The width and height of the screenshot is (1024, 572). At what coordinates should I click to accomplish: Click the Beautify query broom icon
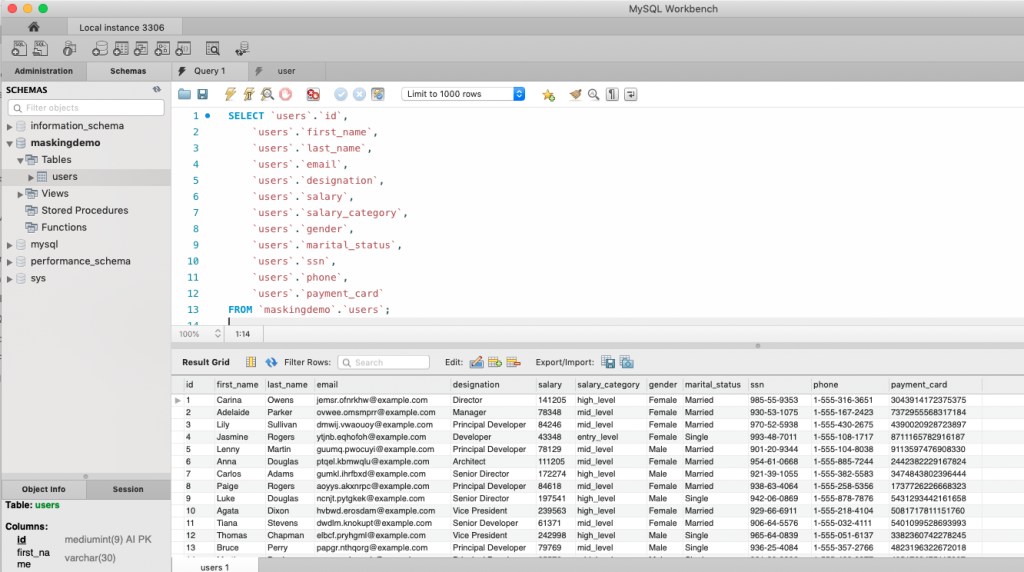pyautogui.click(x=575, y=94)
